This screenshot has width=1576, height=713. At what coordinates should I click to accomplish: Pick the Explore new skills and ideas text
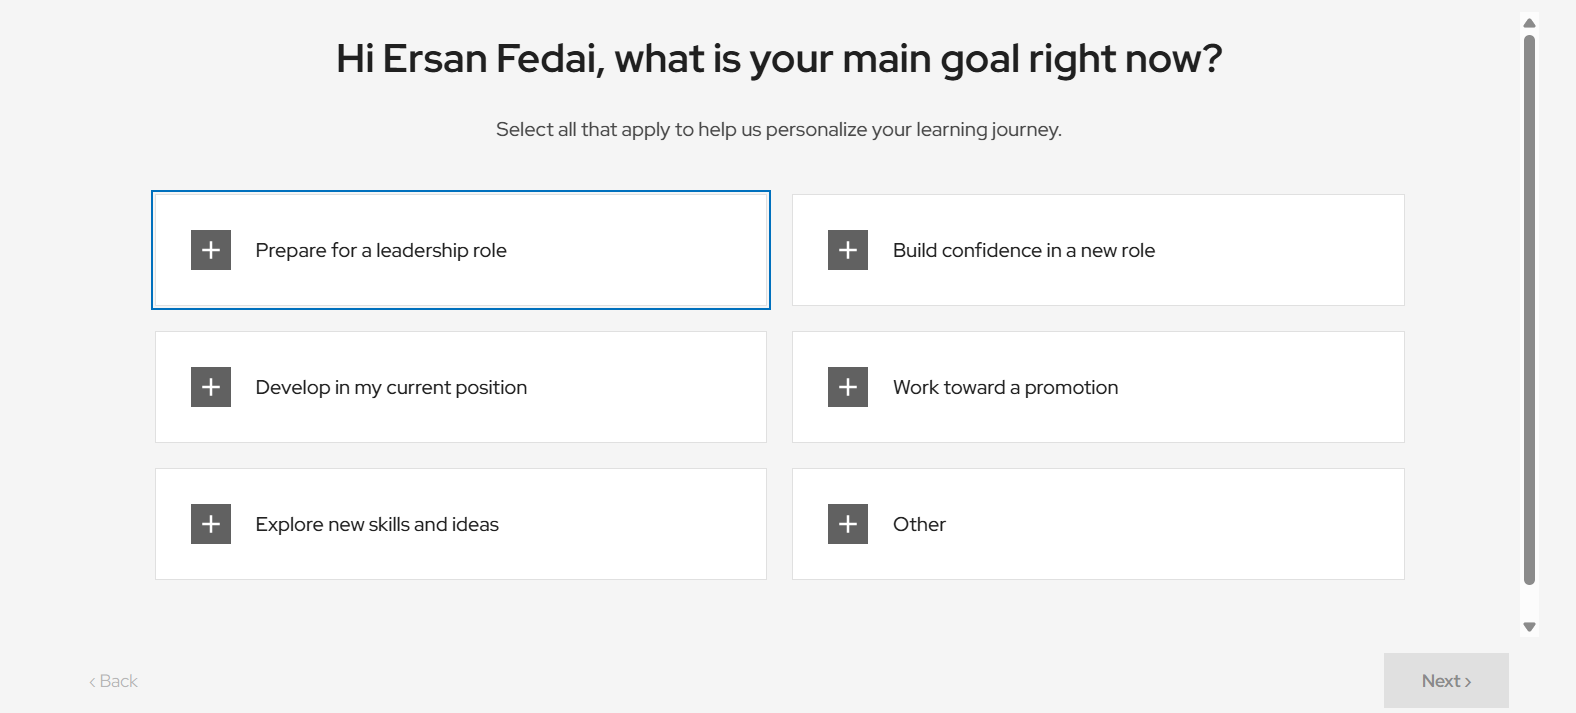(x=377, y=524)
